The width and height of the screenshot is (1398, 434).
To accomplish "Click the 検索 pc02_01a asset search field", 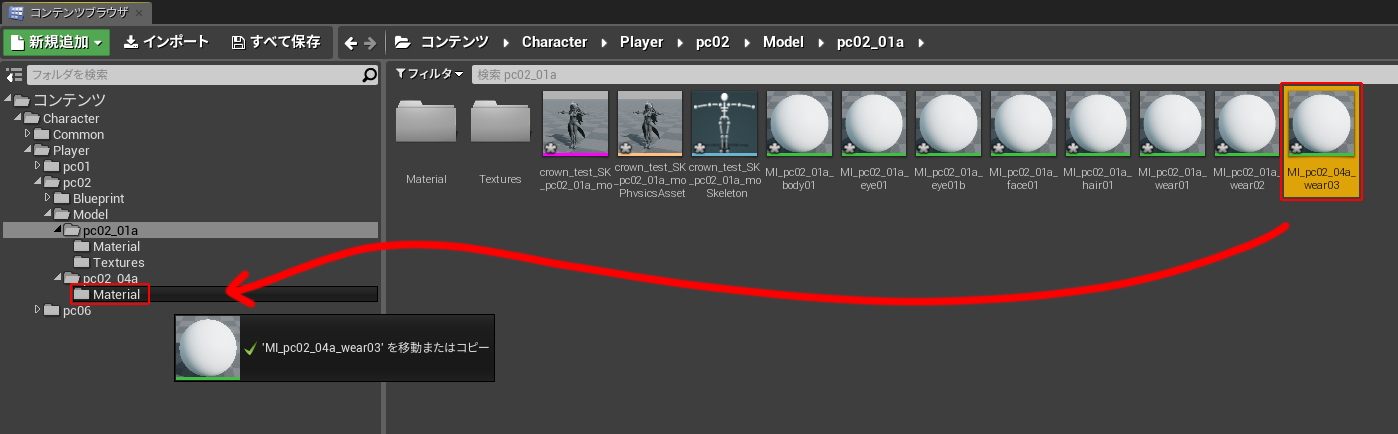I will coord(932,75).
